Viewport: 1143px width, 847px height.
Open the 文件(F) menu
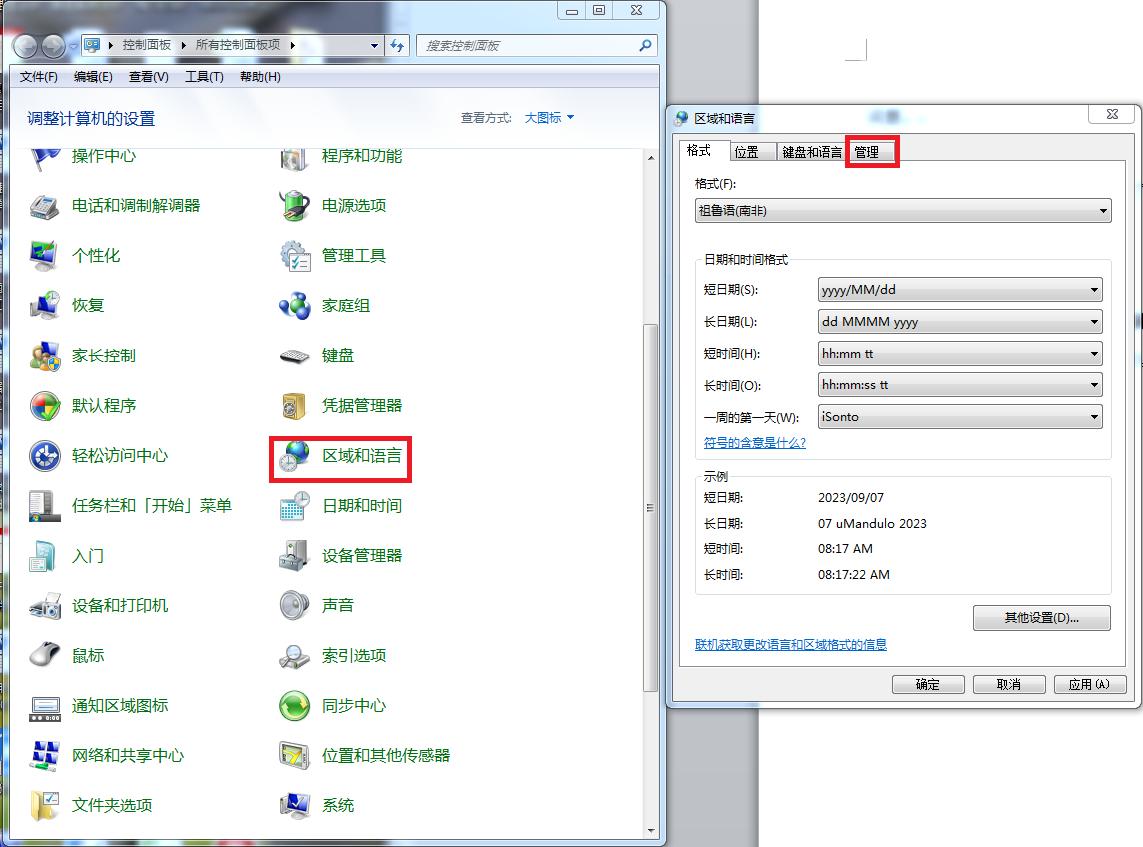(39, 77)
